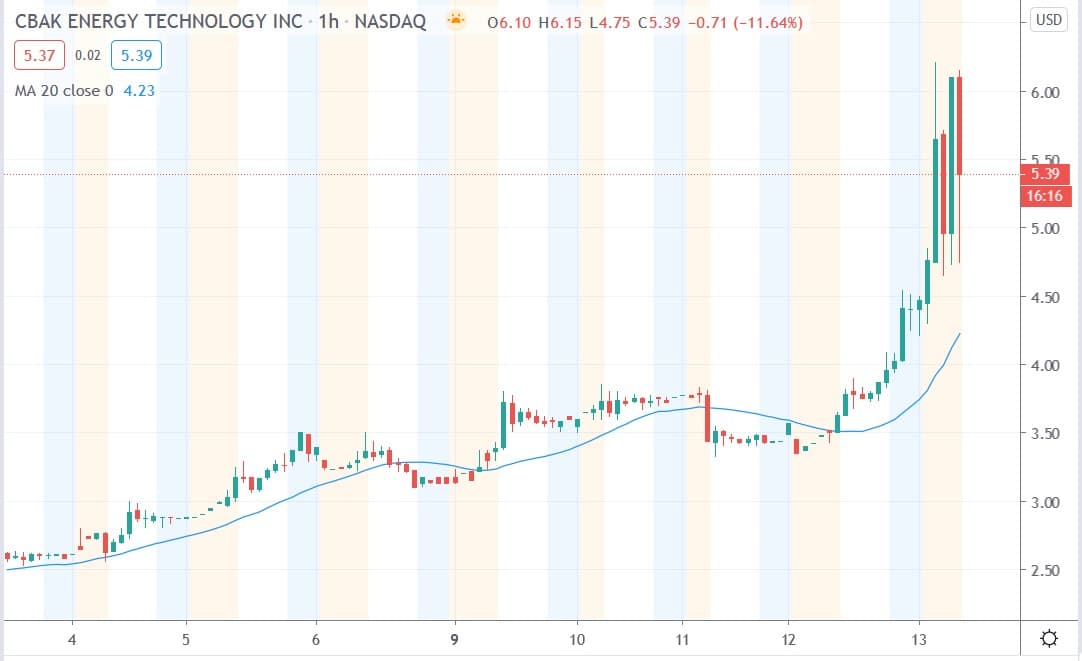Click the -0.71 (-11.64%) change value
1082x661 pixels.
751,22
